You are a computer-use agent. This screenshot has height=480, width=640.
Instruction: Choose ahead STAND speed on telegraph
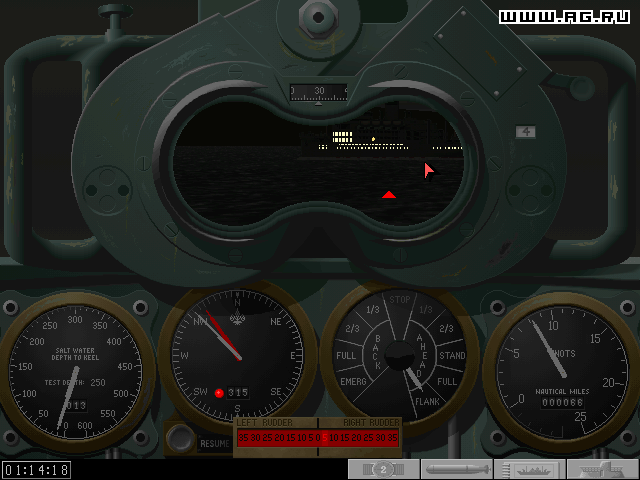click(452, 355)
